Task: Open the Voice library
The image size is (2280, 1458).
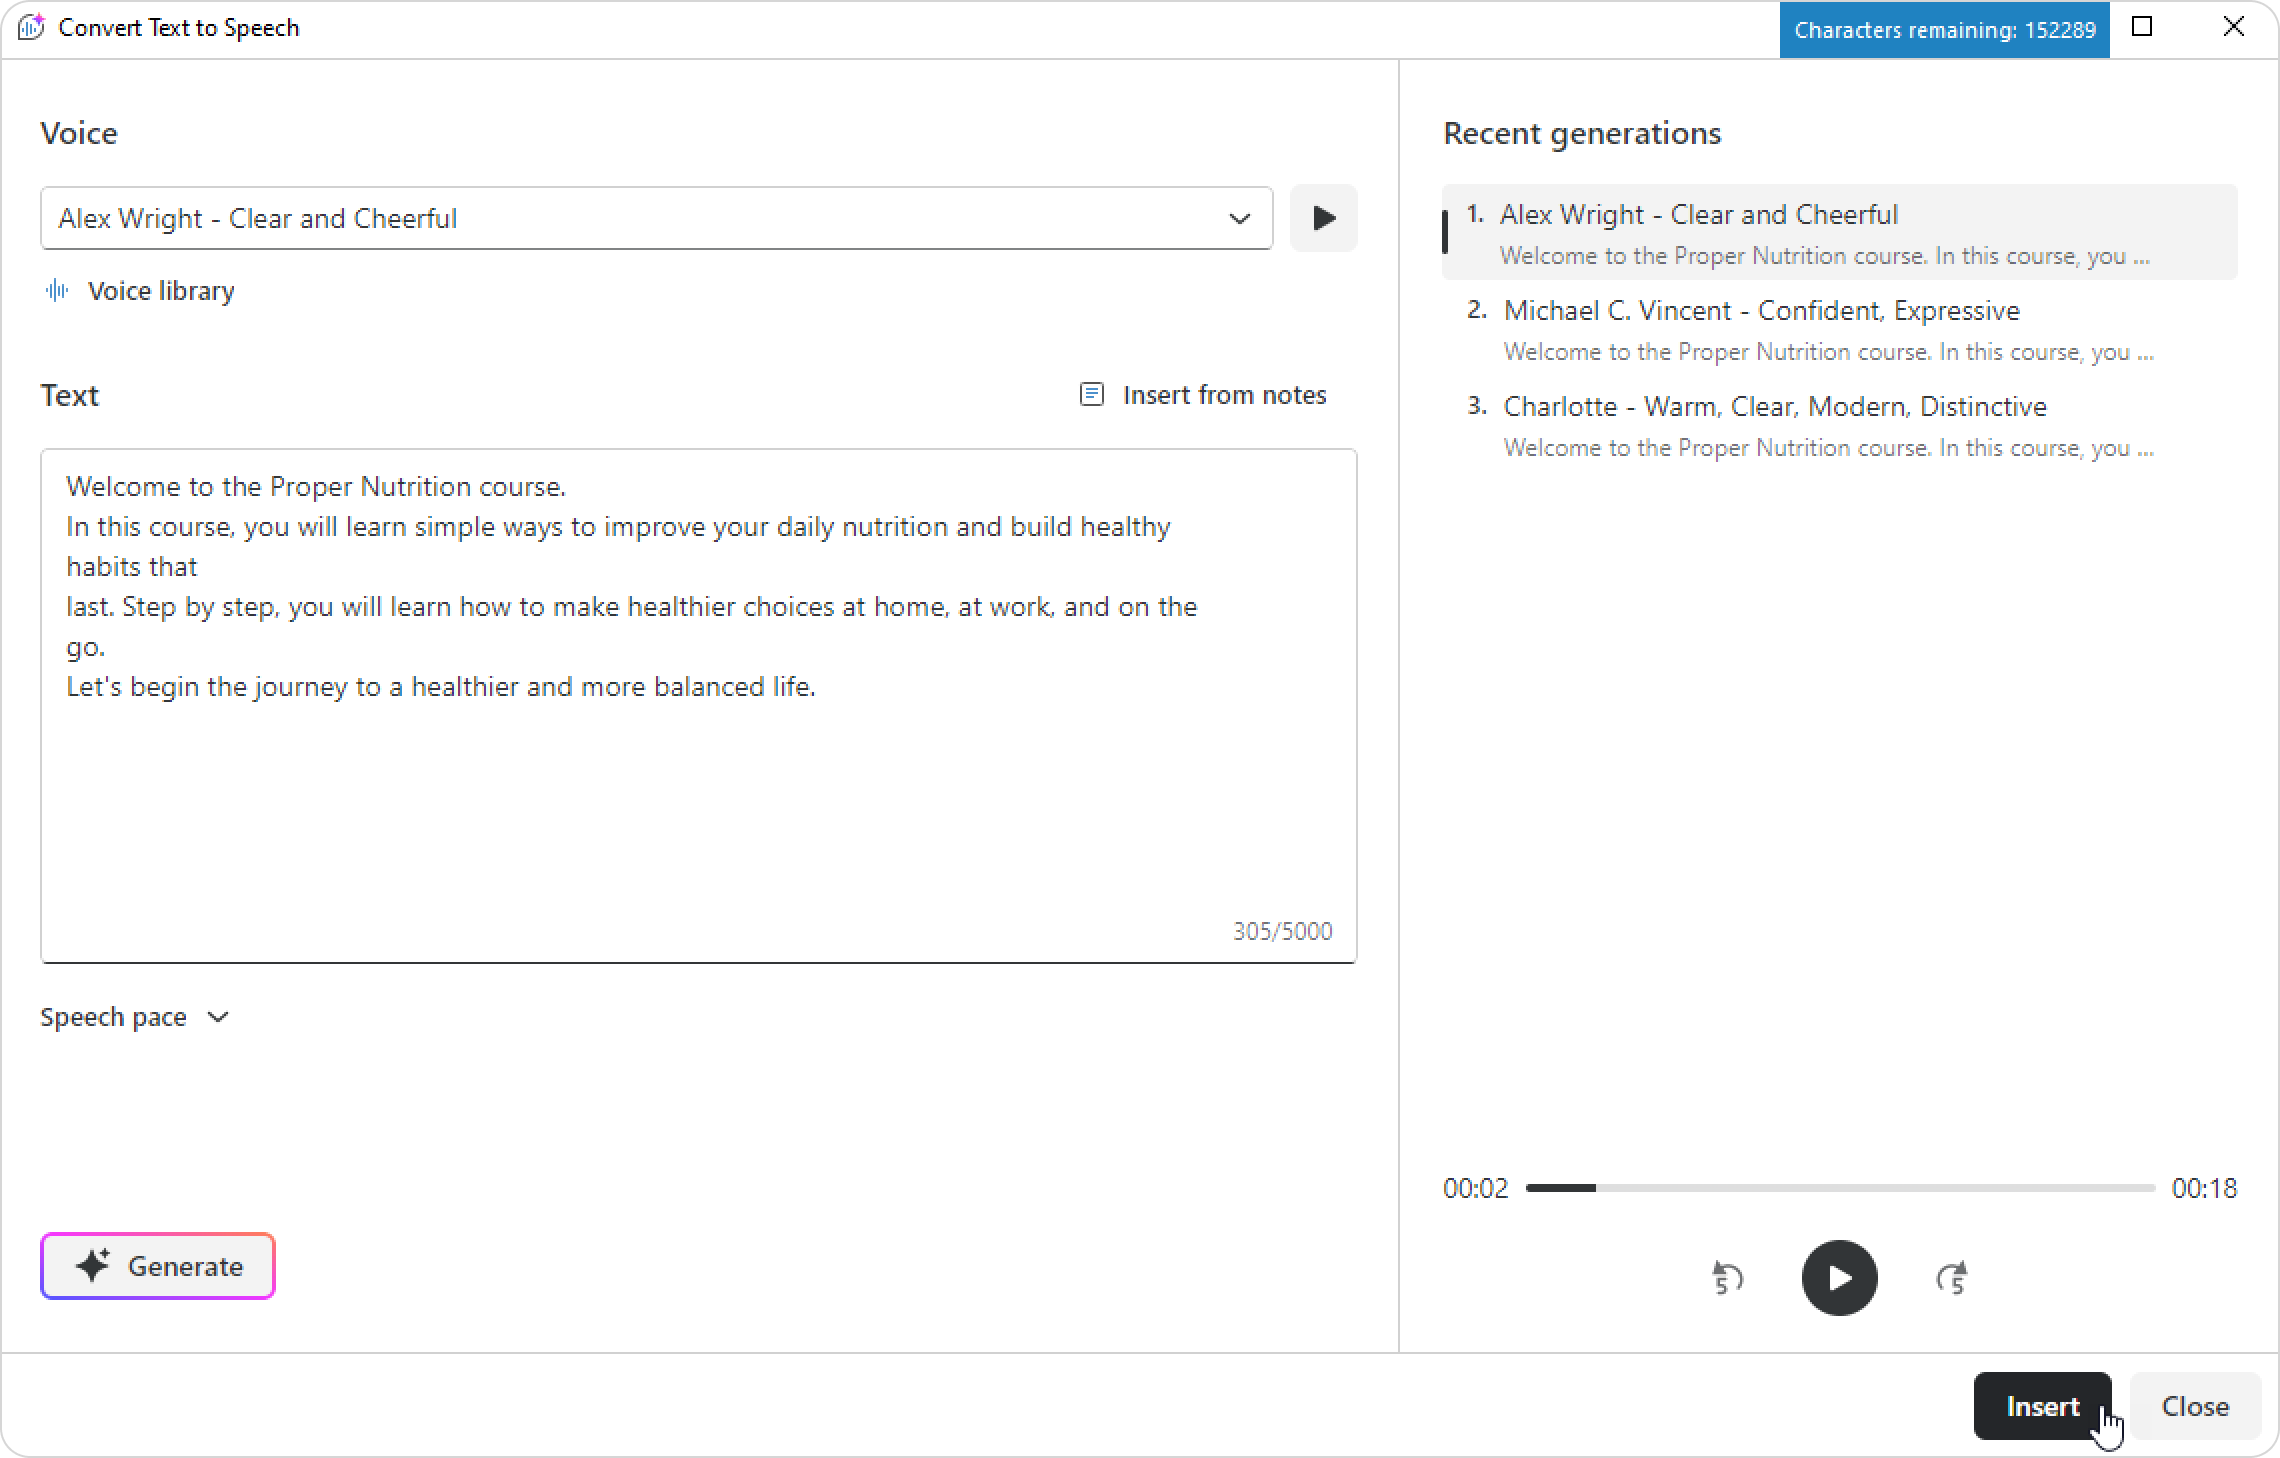Action: [140, 291]
